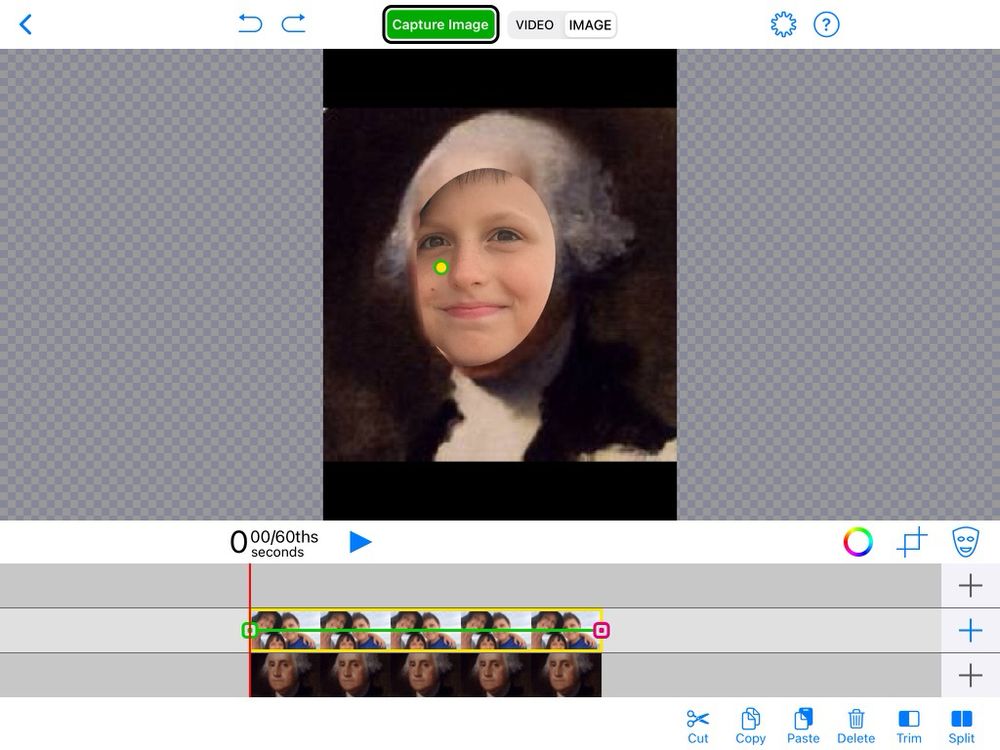Screen dimensions: 1000x750
Task: Redo the last undone edit
Action: click(293, 24)
